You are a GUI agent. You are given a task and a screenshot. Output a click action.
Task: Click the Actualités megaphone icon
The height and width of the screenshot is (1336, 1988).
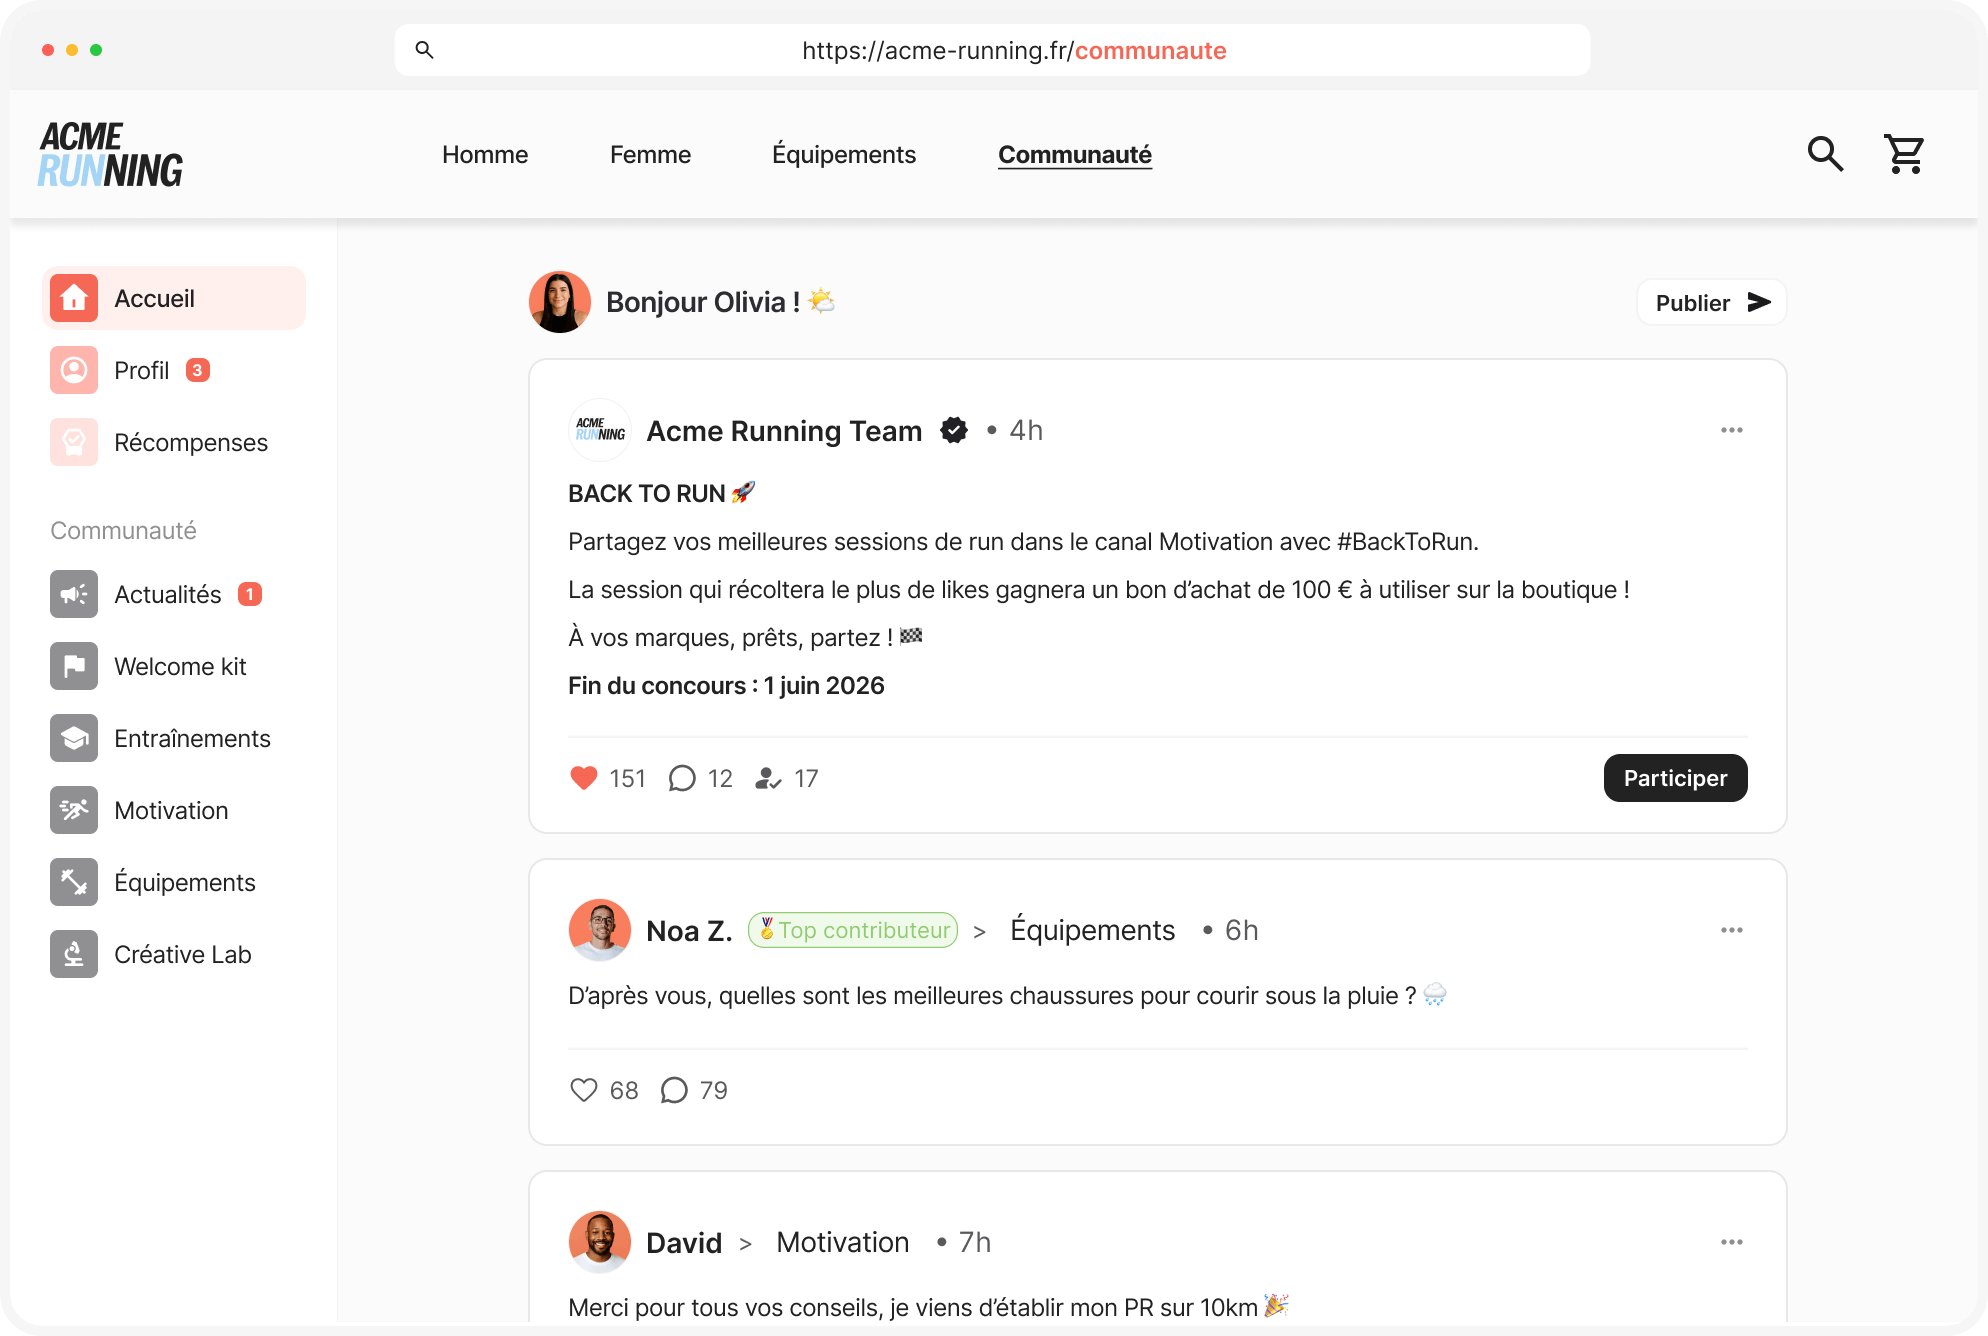click(x=74, y=593)
